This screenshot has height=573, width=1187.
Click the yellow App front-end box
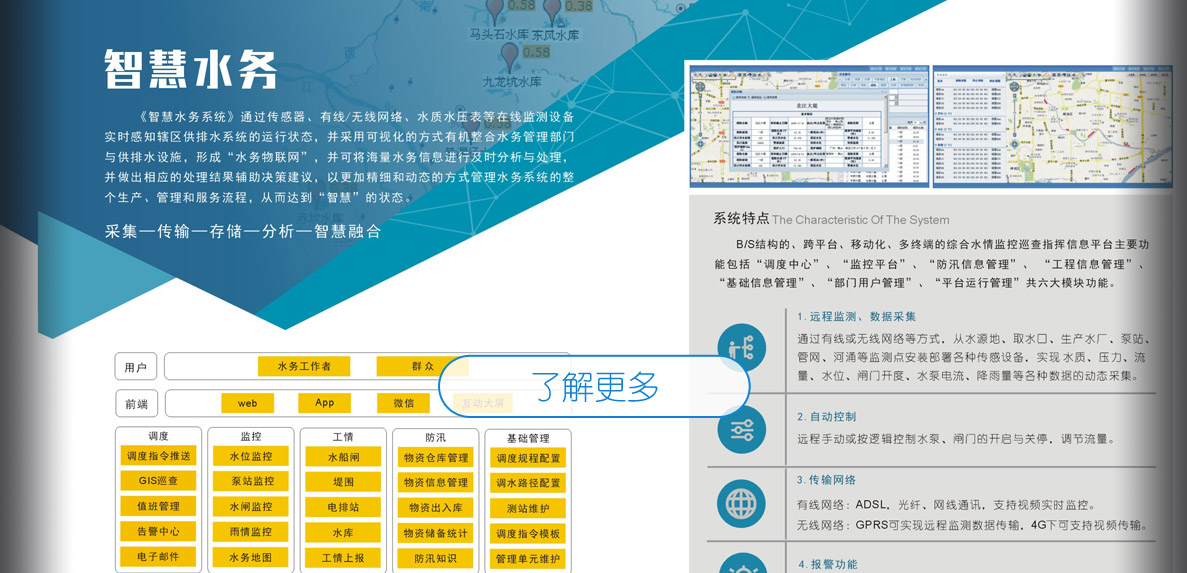pos(325,403)
